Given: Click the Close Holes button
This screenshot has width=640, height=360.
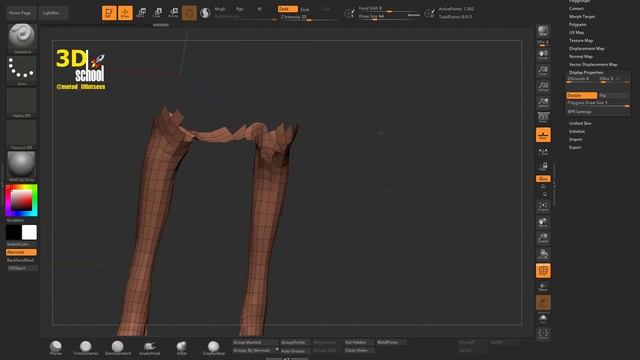Looking at the screenshot, I should click(x=359, y=350).
